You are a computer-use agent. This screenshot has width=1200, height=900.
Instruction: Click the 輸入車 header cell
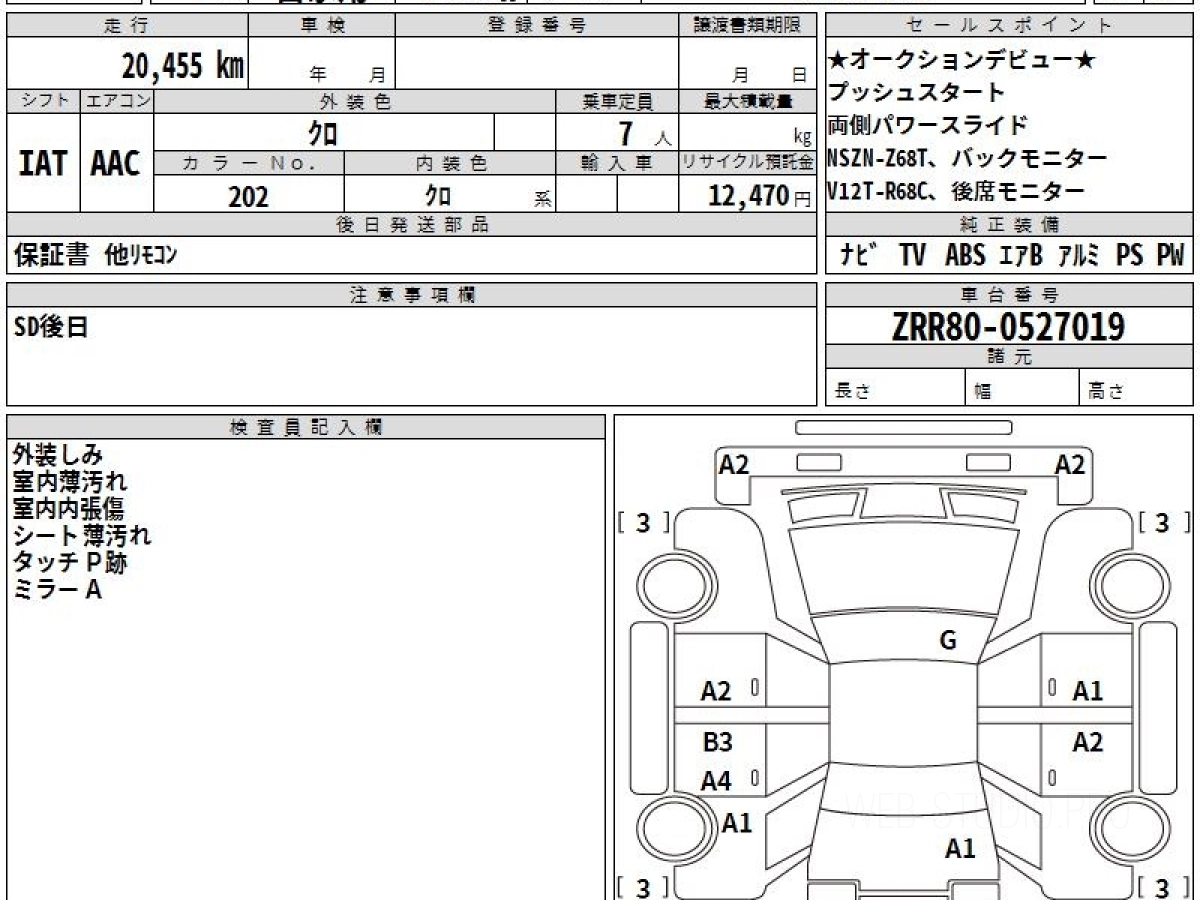coord(617,163)
